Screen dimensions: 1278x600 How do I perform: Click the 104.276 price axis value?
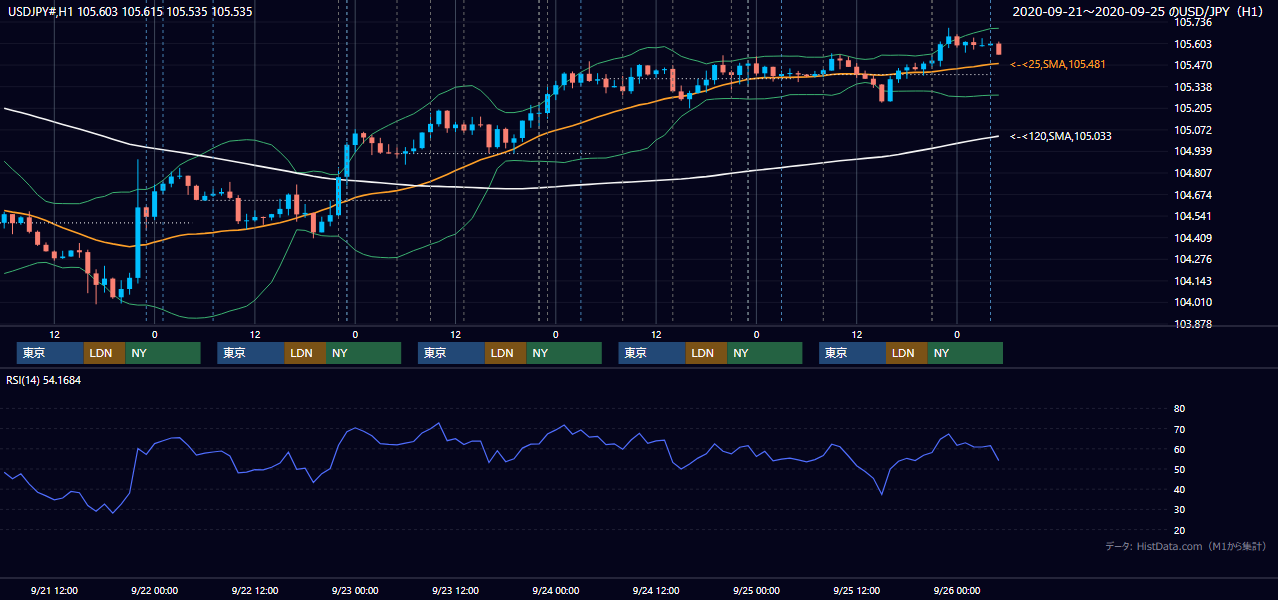pos(1193,259)
